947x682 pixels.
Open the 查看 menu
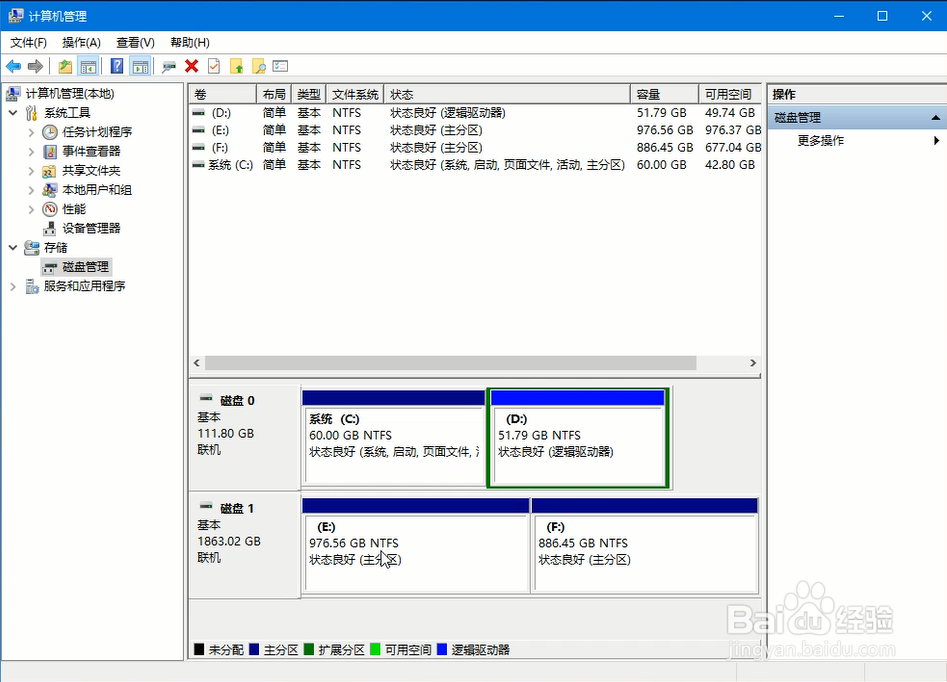click(x=135, y=42)
